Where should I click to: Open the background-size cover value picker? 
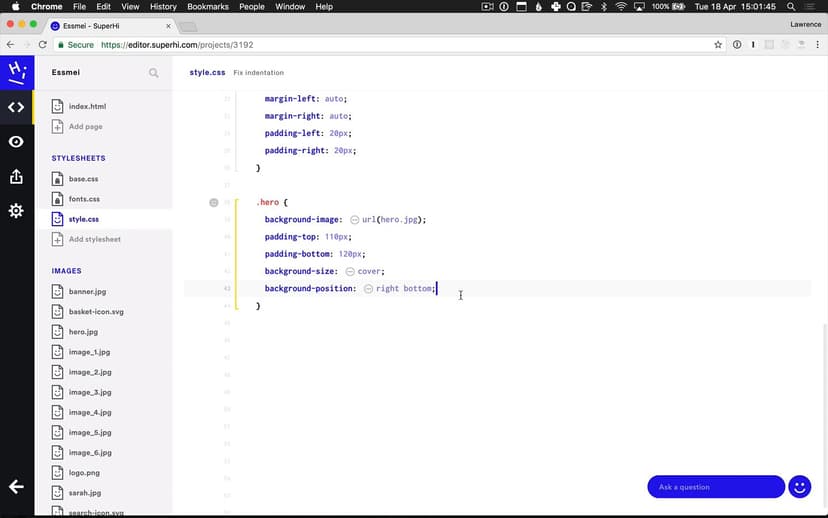[x=350, y=272]
